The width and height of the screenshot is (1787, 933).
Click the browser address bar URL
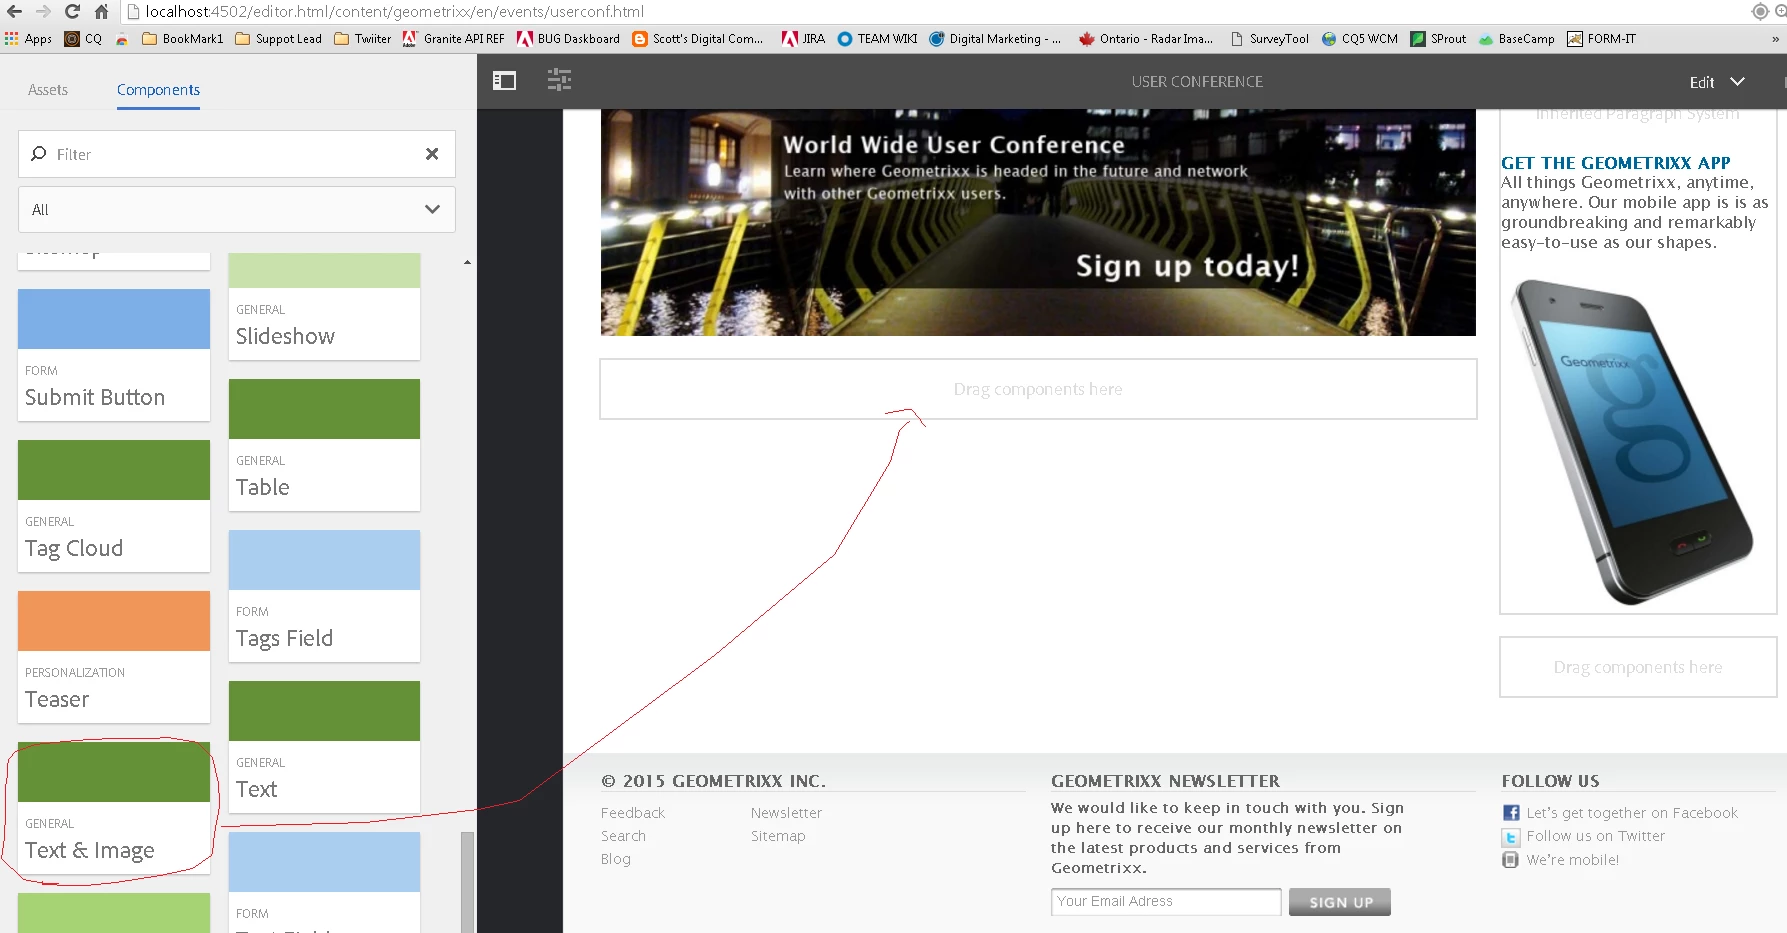pyautogui.click(x=395, y=12)
